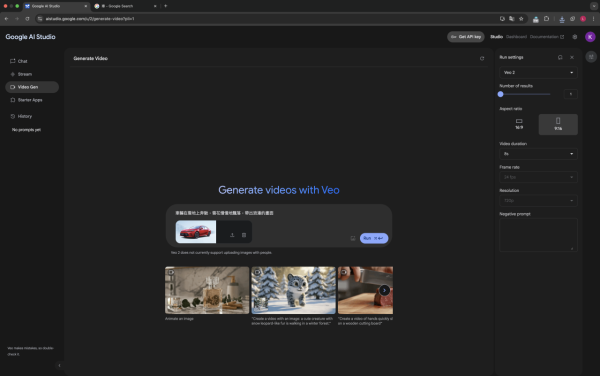Close the Google Search browser tab
This screenshot has height=376, width=600.
tap(155, 6)
